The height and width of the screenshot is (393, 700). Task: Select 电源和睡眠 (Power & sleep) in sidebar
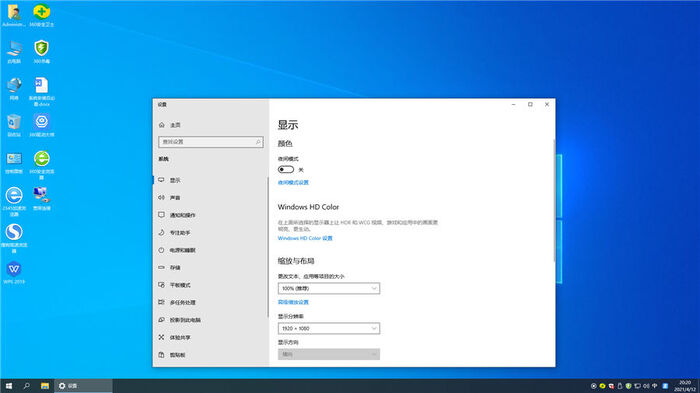click(210, 250)
